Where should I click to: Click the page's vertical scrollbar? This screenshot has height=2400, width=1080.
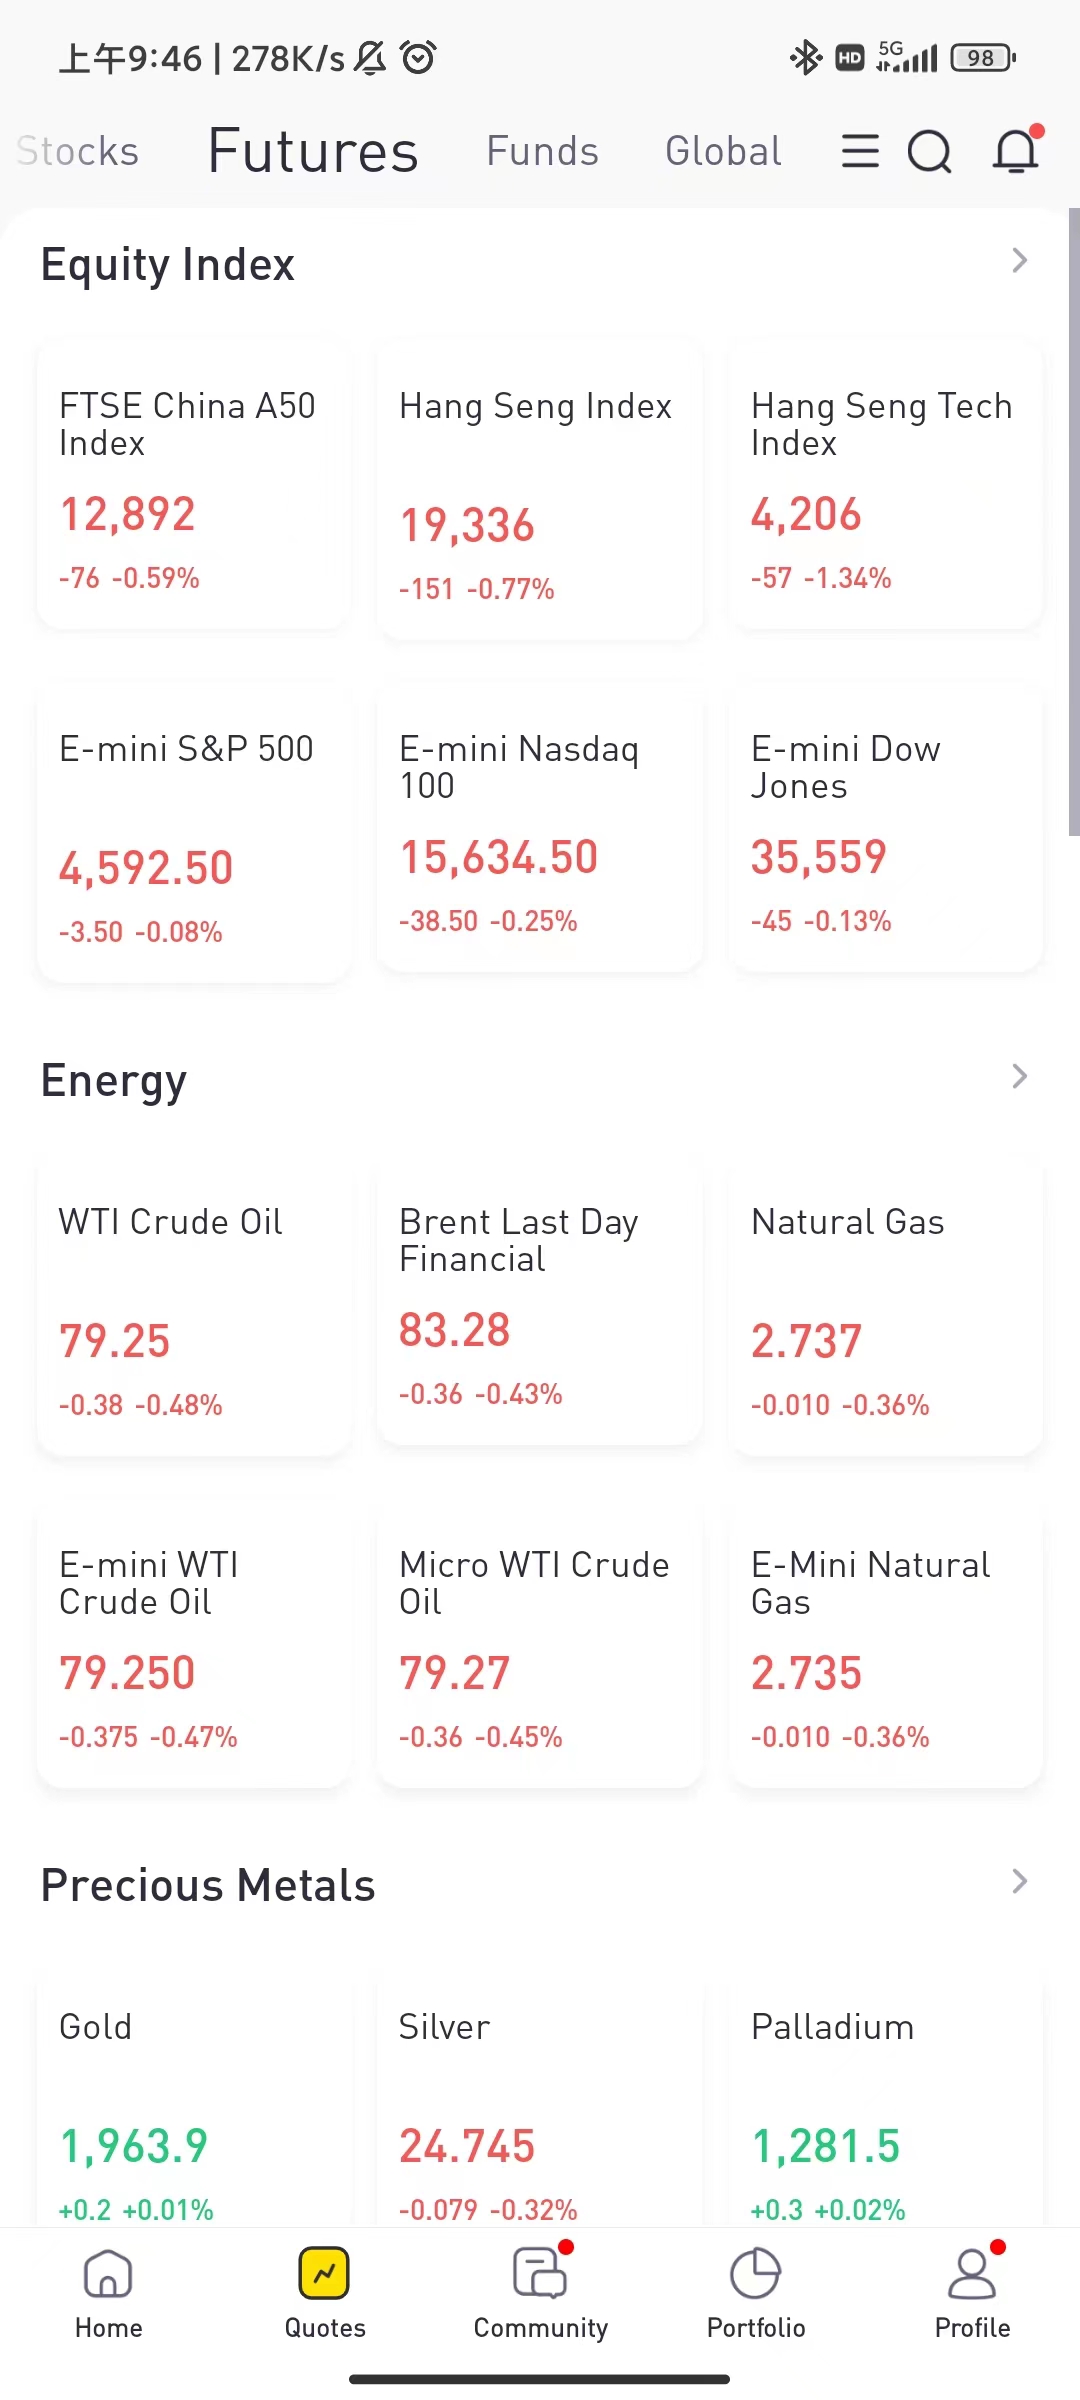coord(1073,520)
